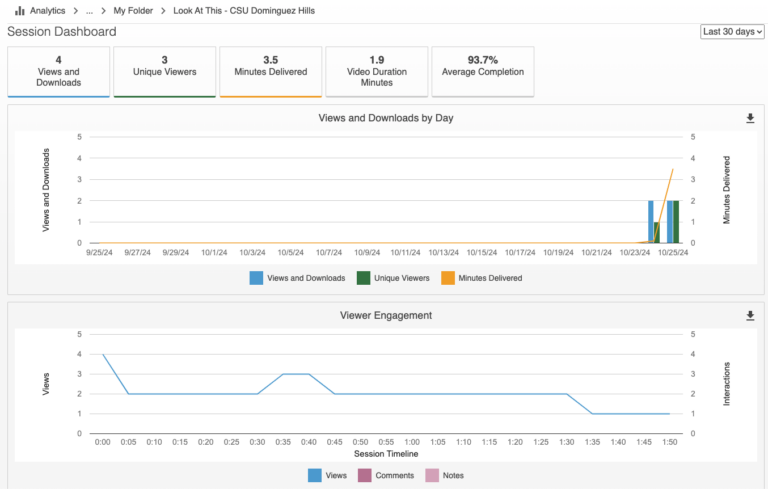Switch to the Minutes Delivered tab
The height and width of the screenshot is (489, 768).
coord(270,71)
